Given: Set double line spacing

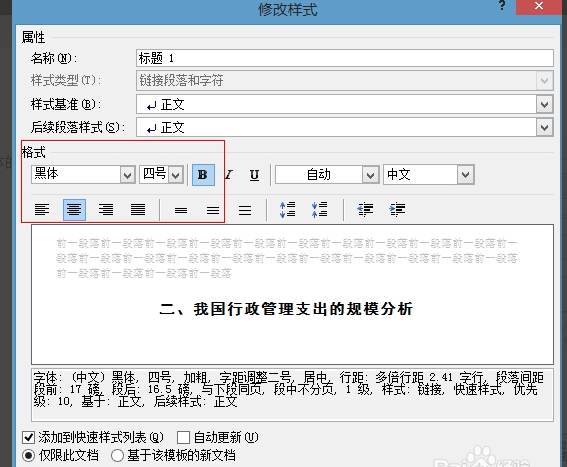Looking at the screenshot, I should [x=245, y=210].
